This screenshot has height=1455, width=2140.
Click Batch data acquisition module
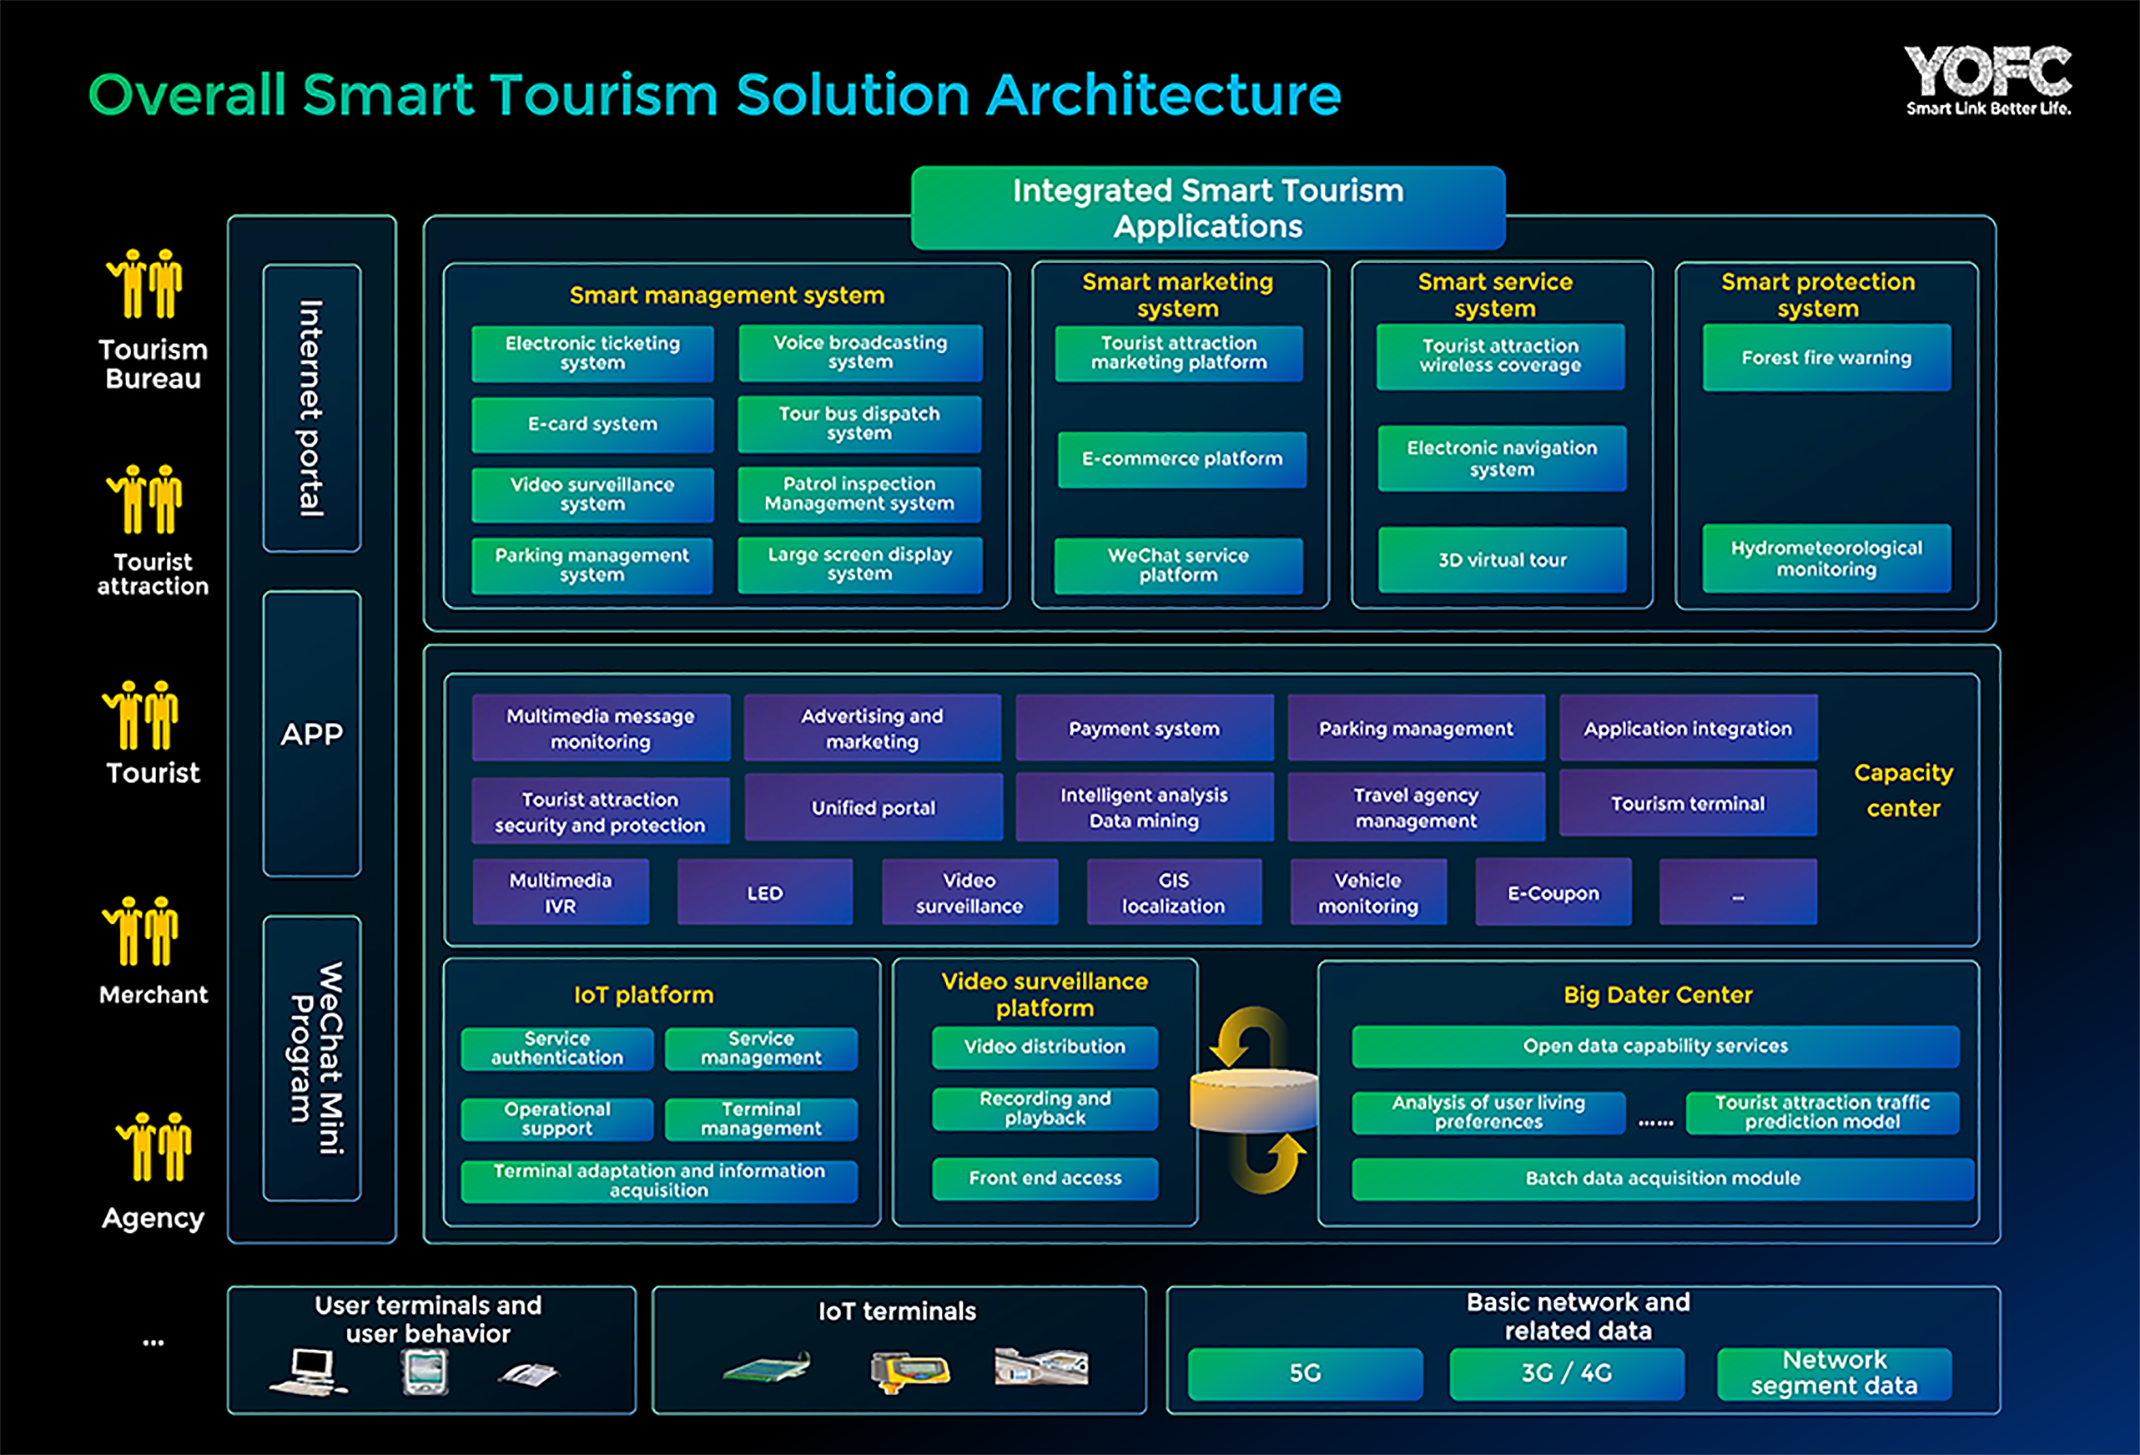(x=1663, y=1179)
